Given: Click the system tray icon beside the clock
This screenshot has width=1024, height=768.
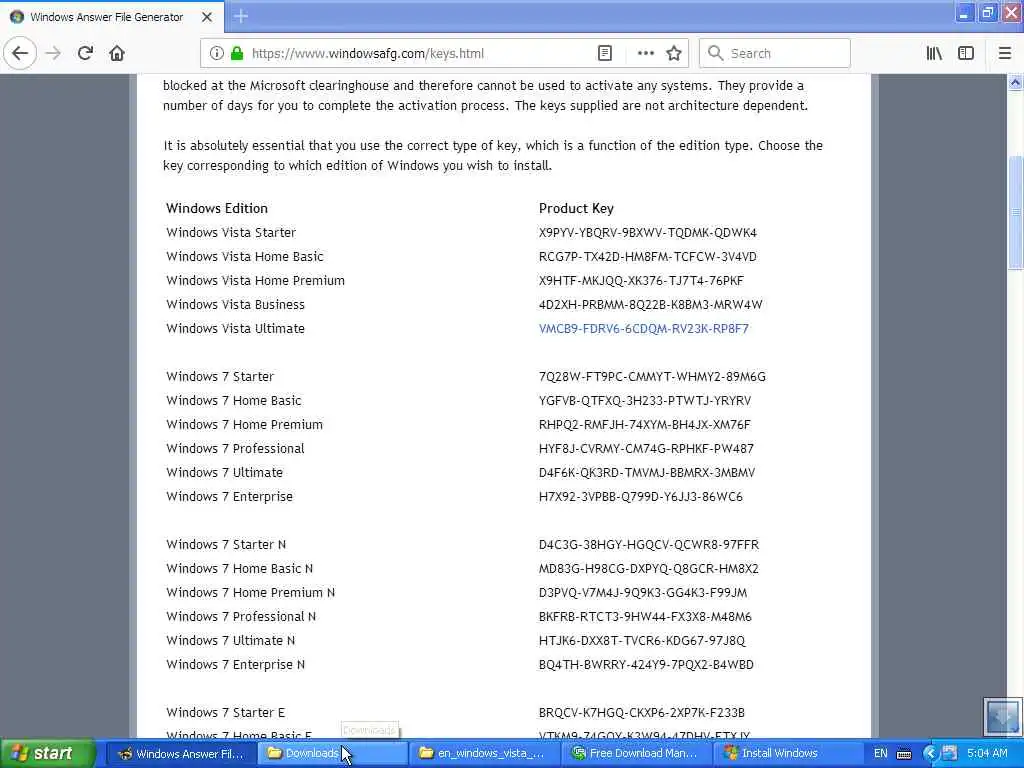Looking at the screenshot, I should [x=949, y=754].
